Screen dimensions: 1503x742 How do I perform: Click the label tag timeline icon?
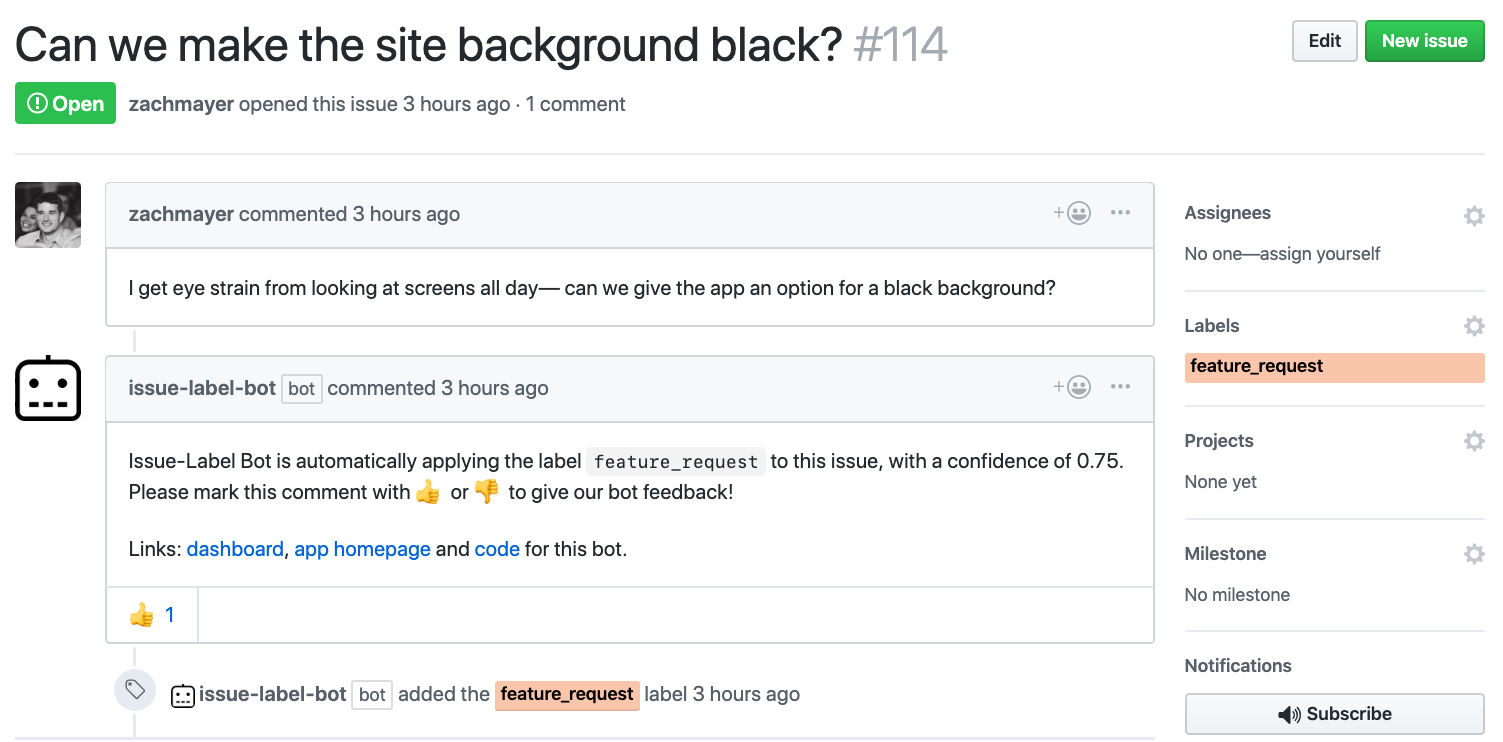tap(135, 690)
